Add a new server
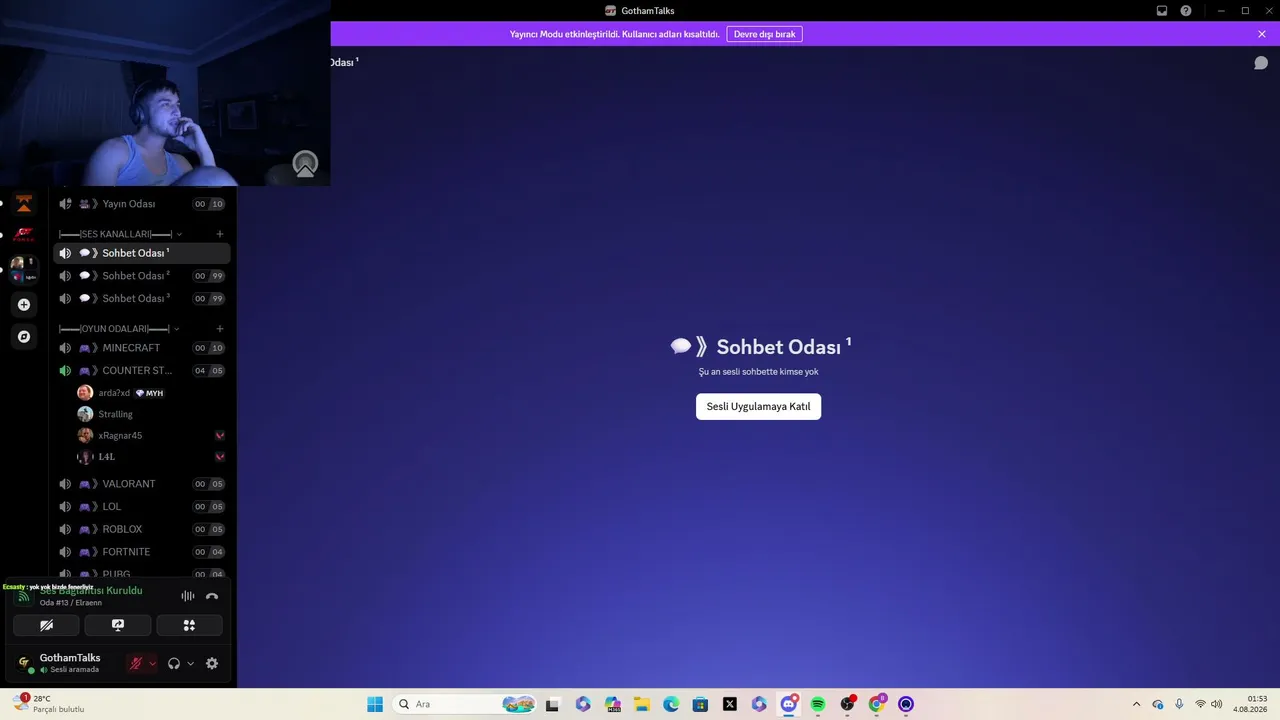This screenshot has width=1280, height=720. click(x=24, y=305)
